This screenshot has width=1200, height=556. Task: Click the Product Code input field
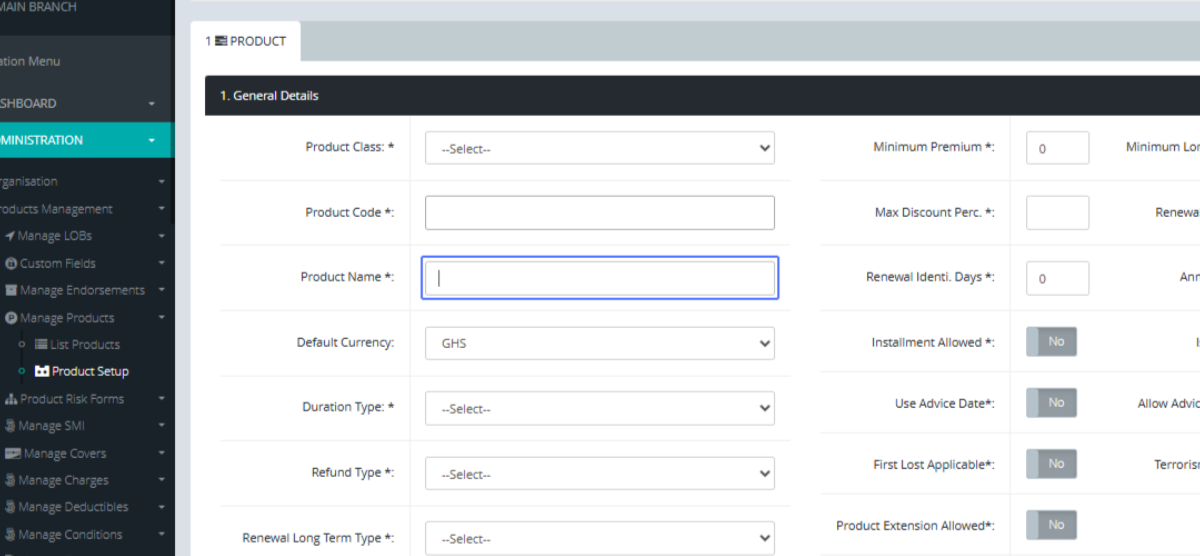click(x=599, y=213)
